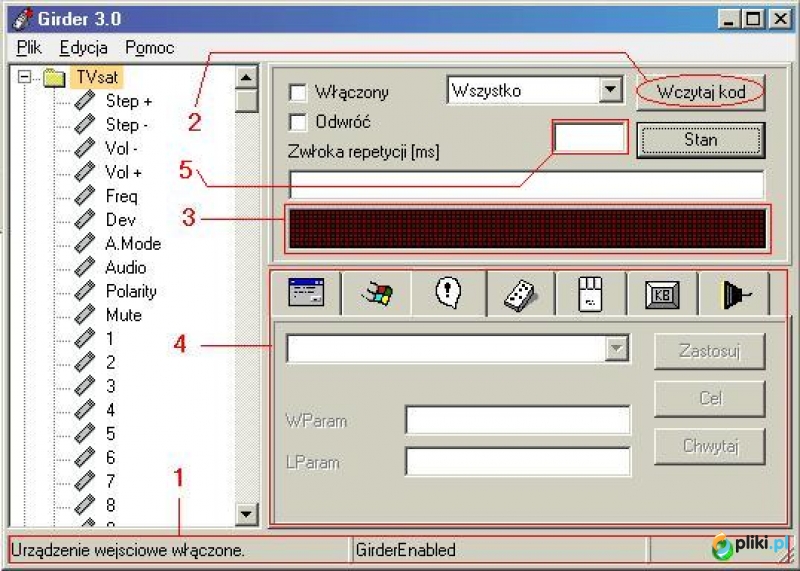Select the Mute command label
Screen dimensions: 800x571
[x=123, y=315]
